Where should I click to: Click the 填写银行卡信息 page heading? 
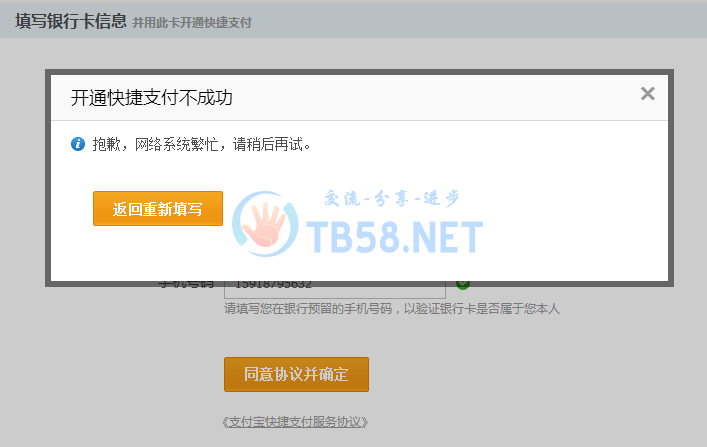(71, 21)
